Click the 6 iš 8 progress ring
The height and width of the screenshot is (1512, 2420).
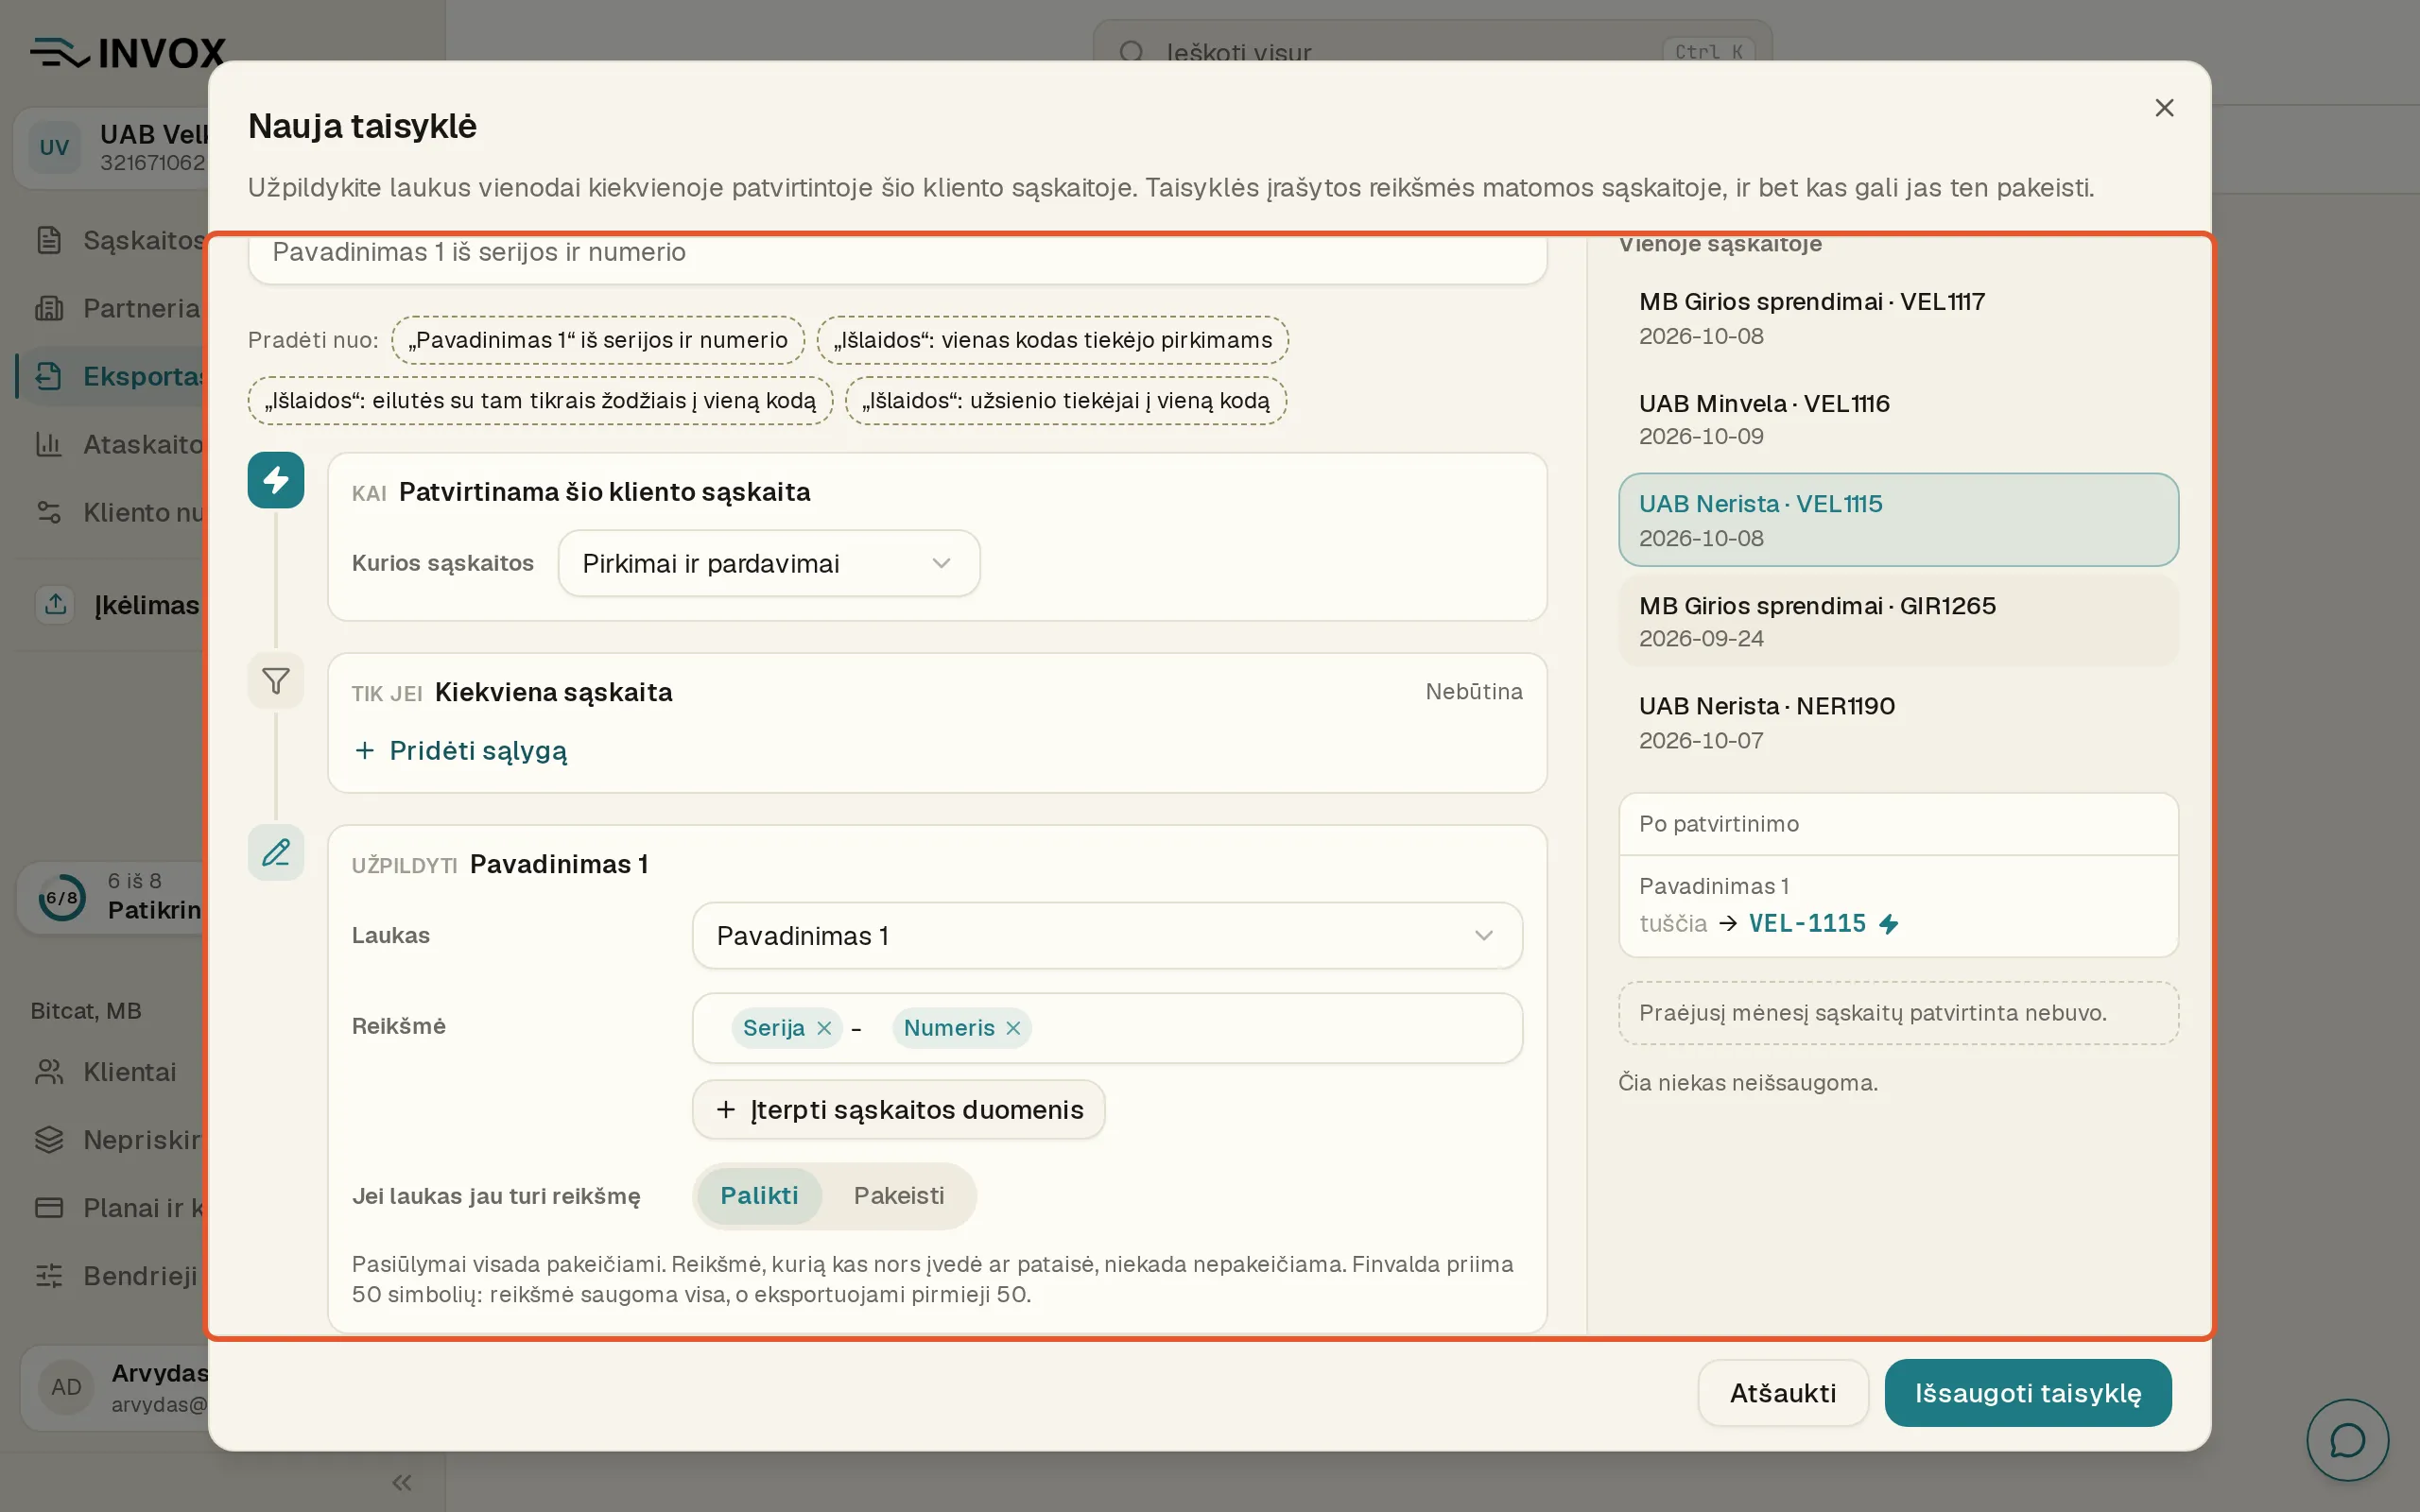point(62,897)
